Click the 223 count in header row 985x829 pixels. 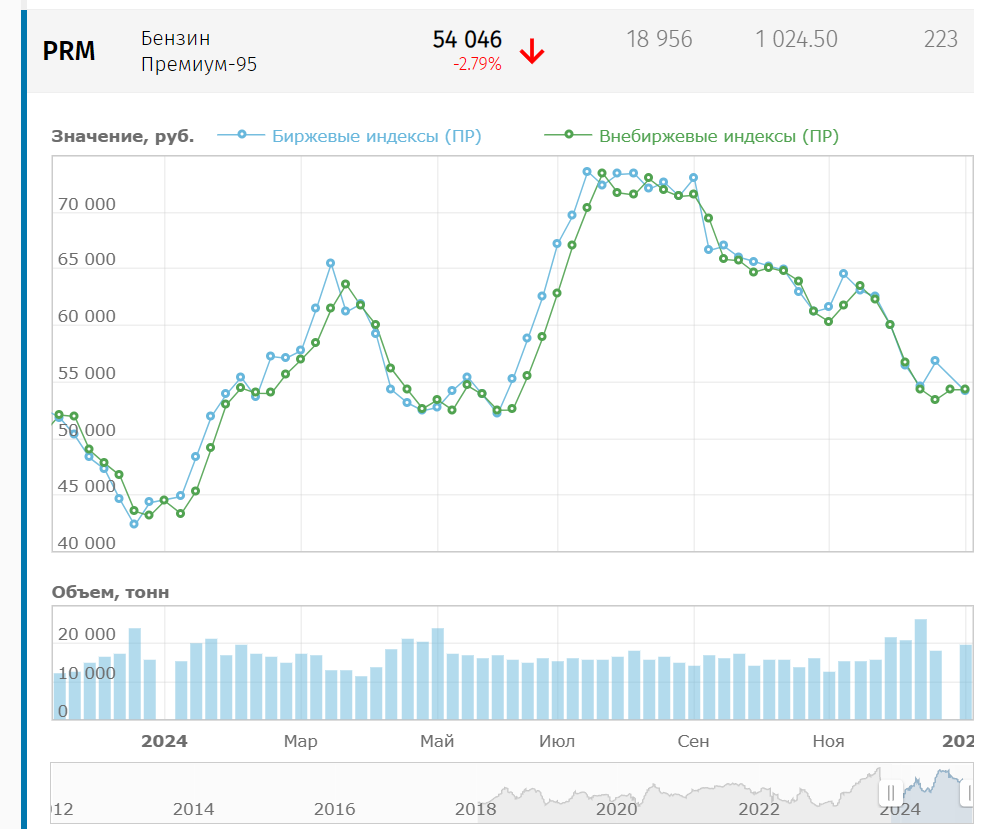pyautogui.click(x=940, y=40)
